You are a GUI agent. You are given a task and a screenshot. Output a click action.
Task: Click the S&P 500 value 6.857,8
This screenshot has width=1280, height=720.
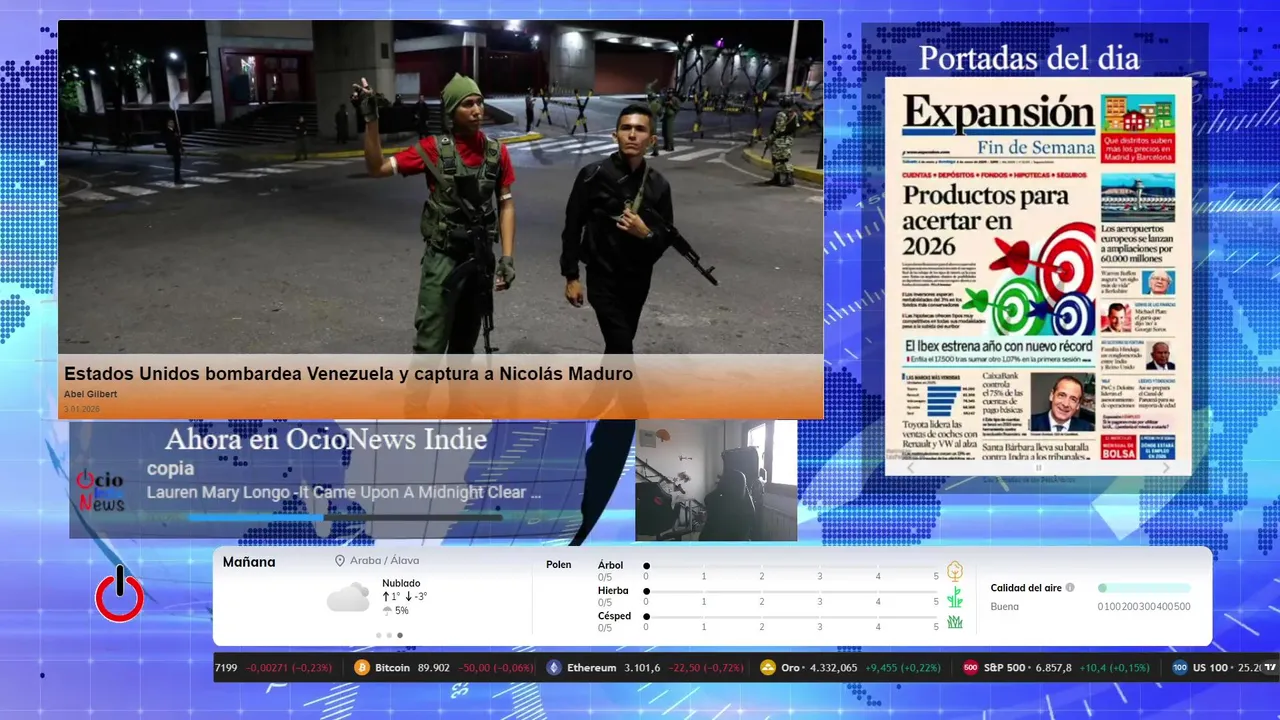(1054, 668)
